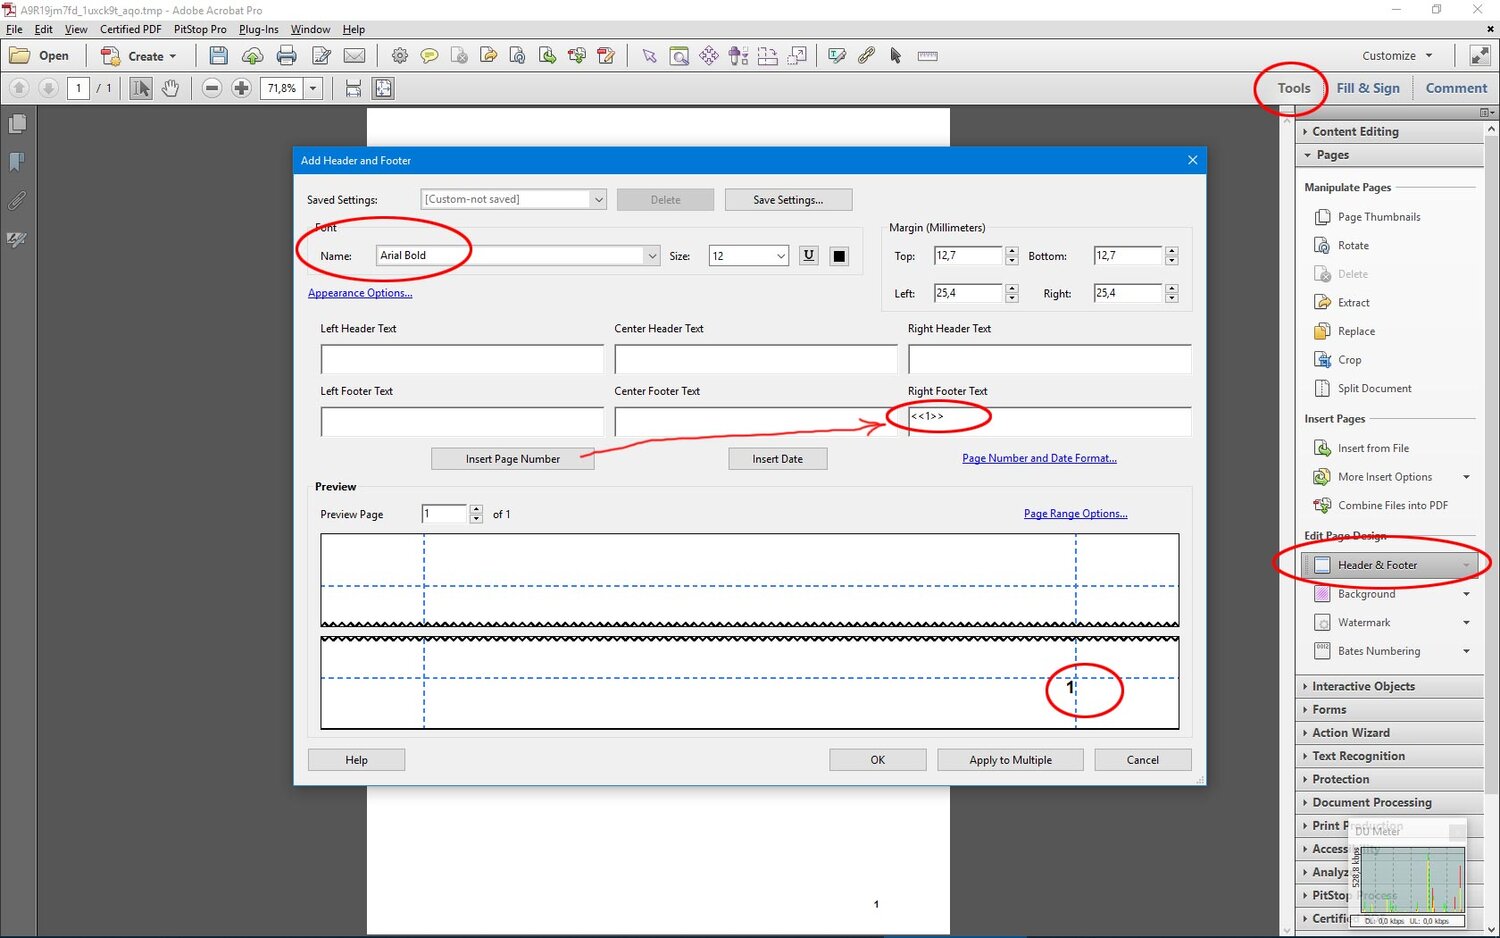Select the Hand pan tool
Viewport: 1500px width, 938px height.
[171, 88]
